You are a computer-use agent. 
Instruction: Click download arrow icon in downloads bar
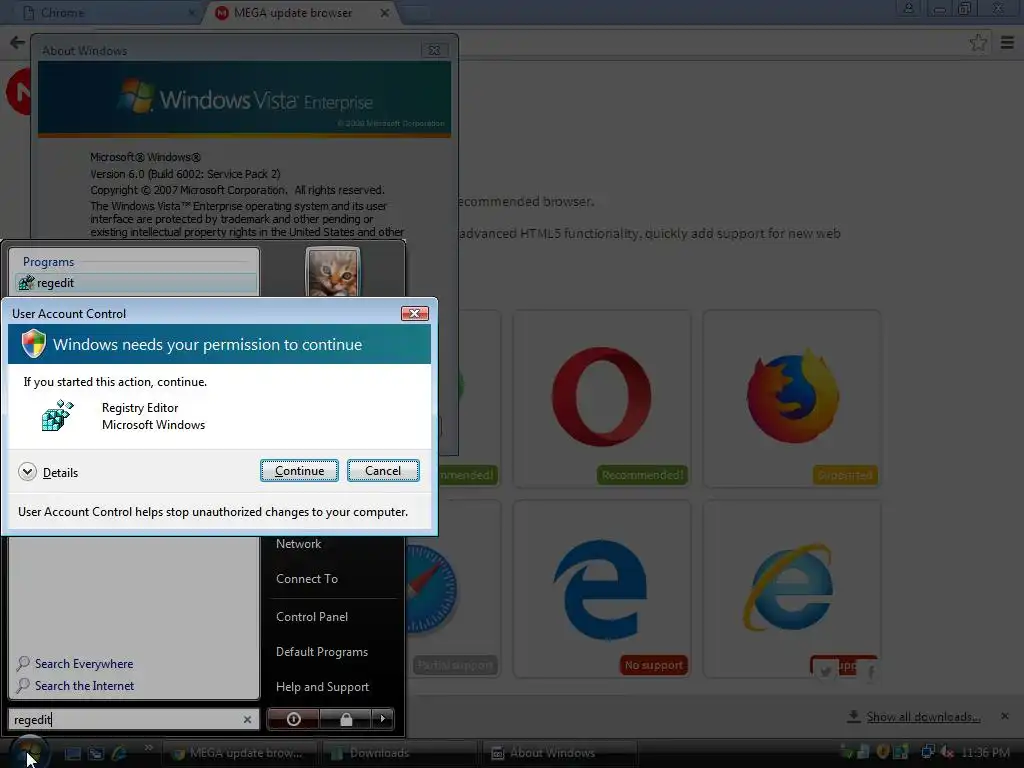(x=853, y=716)
